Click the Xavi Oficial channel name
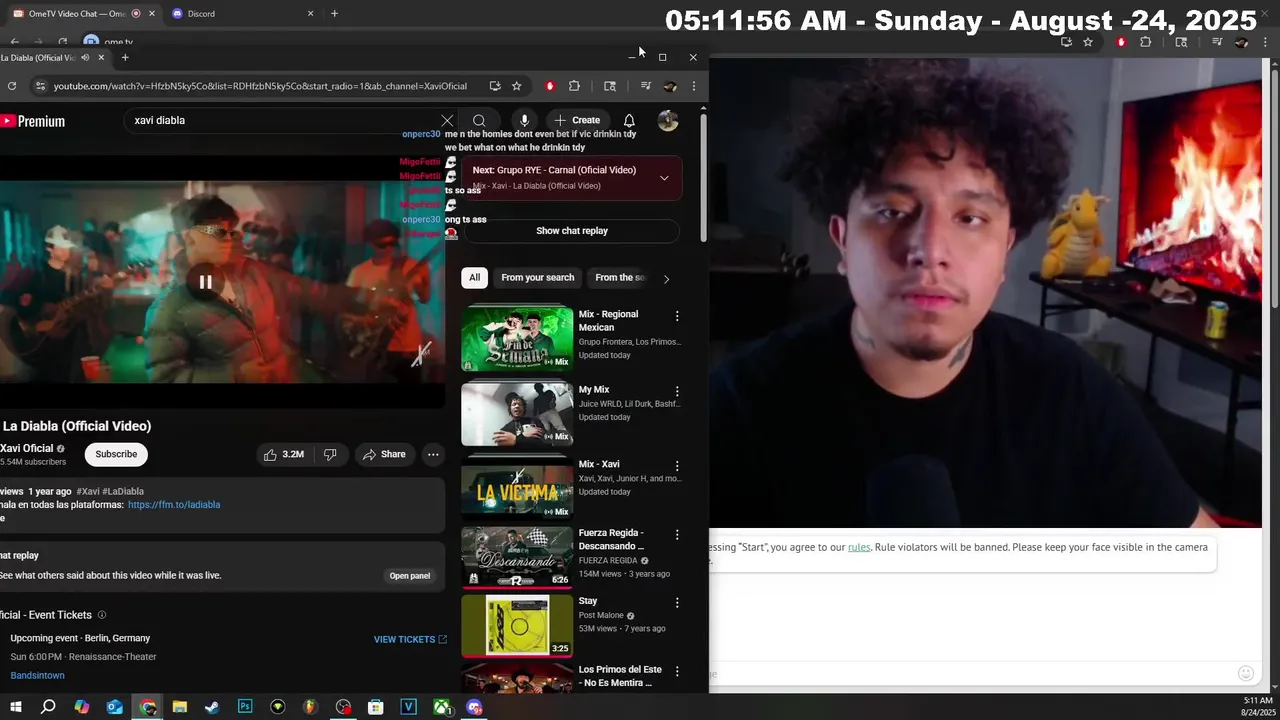This screenshot has height=720, width=1280. coord(27,448)
